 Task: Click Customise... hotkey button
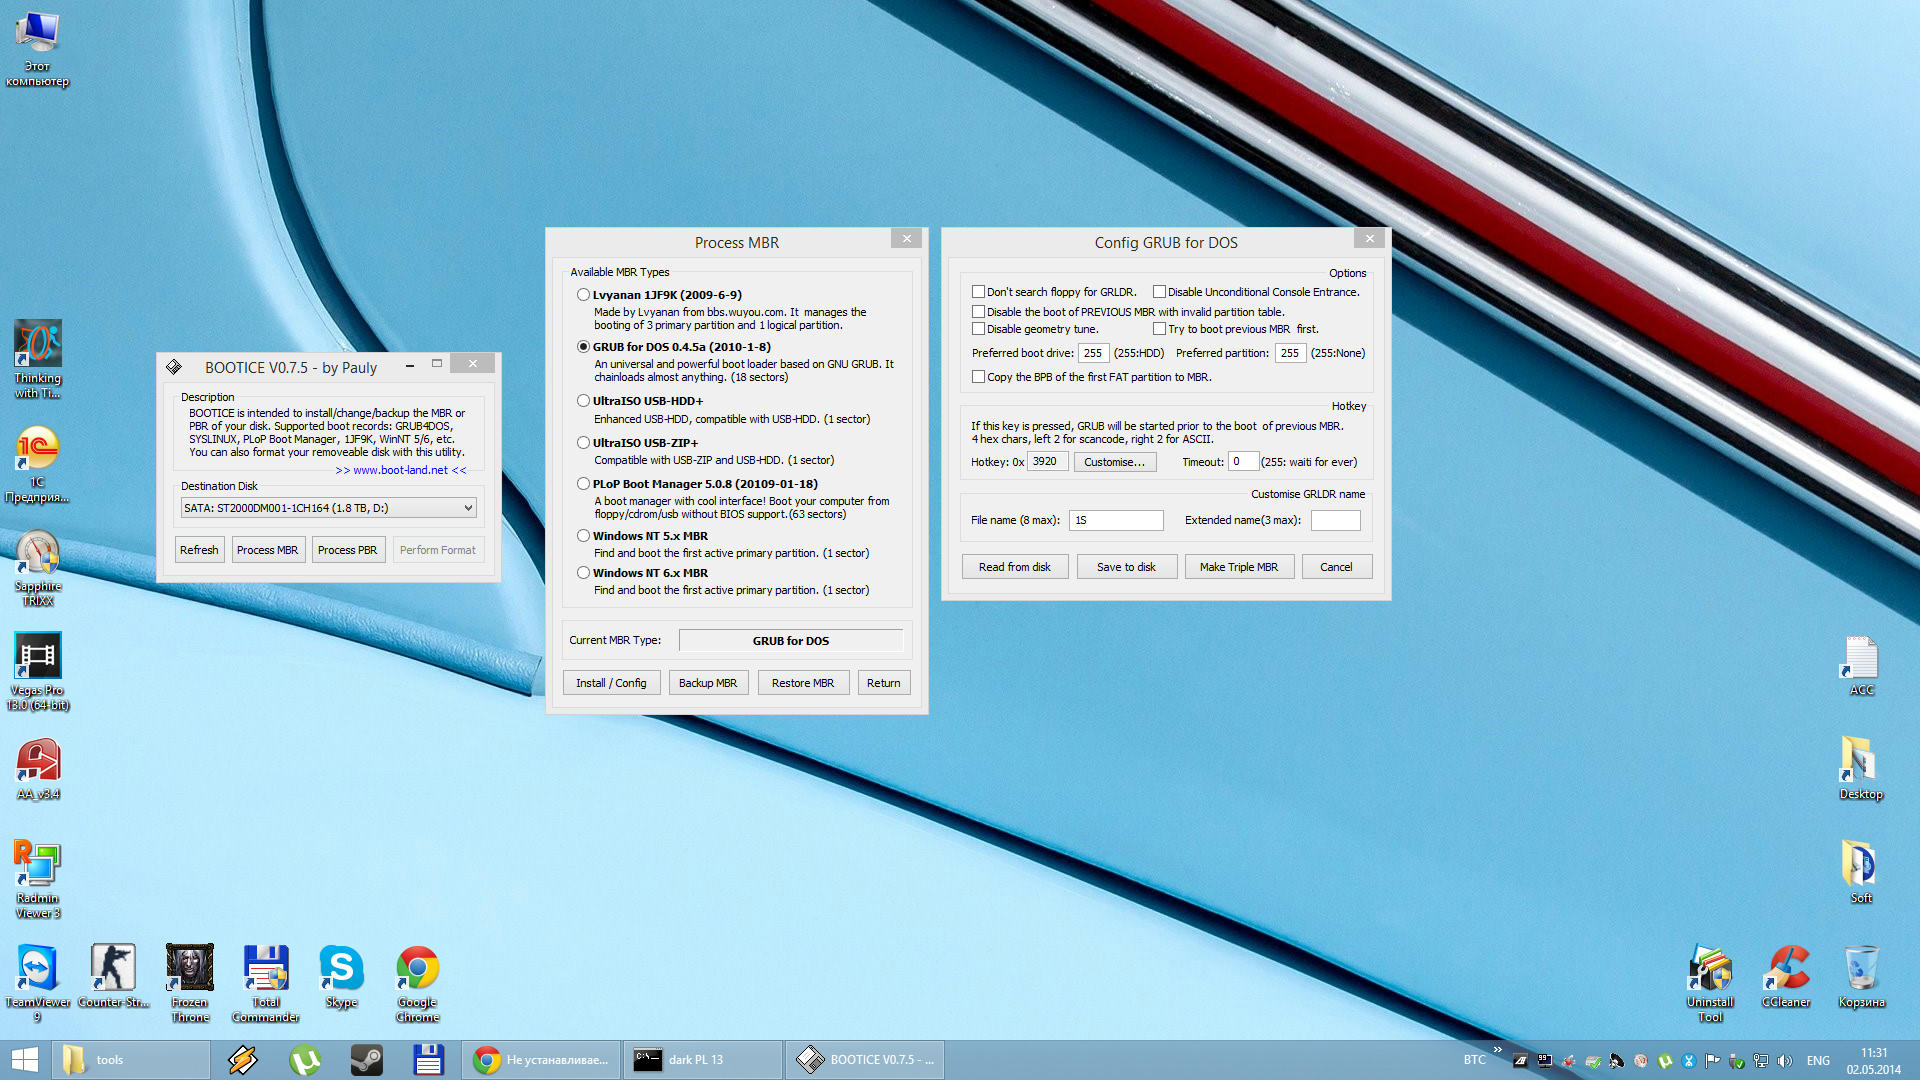1115,462
